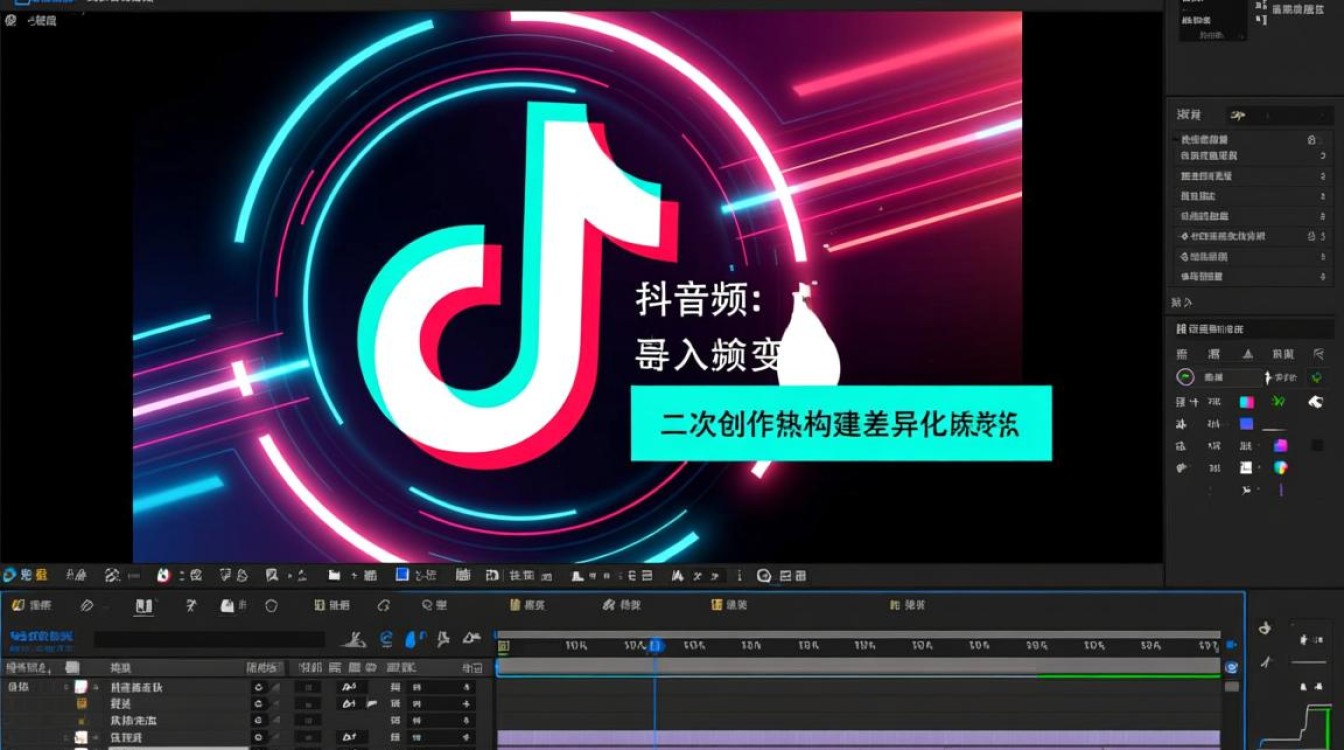
Task: Click the bottom-left app logo button
Action: [12, 575]
